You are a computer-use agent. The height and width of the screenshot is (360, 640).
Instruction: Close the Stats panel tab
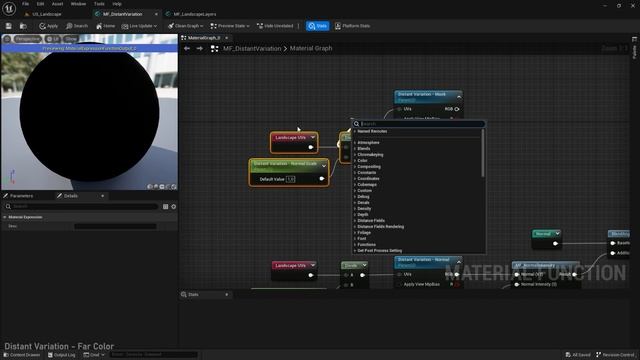(x=227, y=295)
